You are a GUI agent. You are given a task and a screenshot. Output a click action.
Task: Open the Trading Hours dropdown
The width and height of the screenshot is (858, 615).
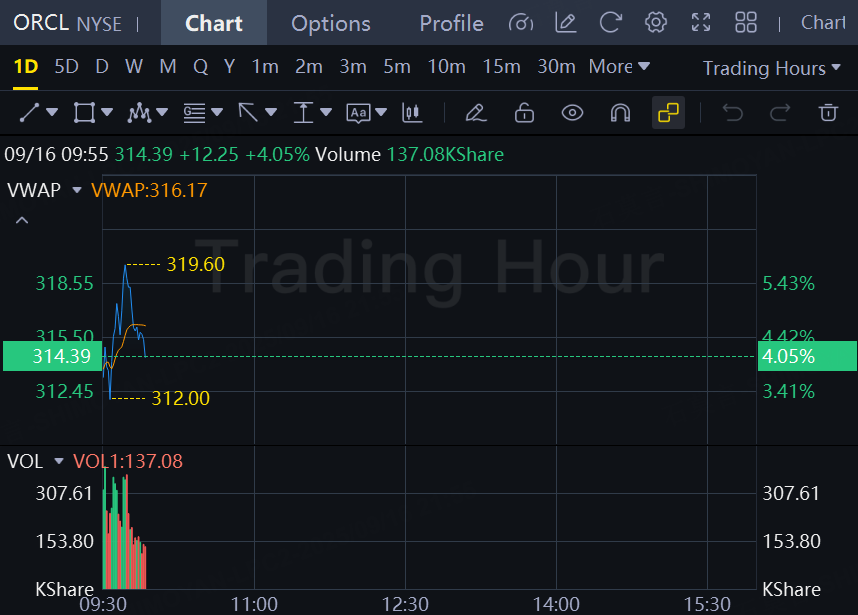click(771, 68)
